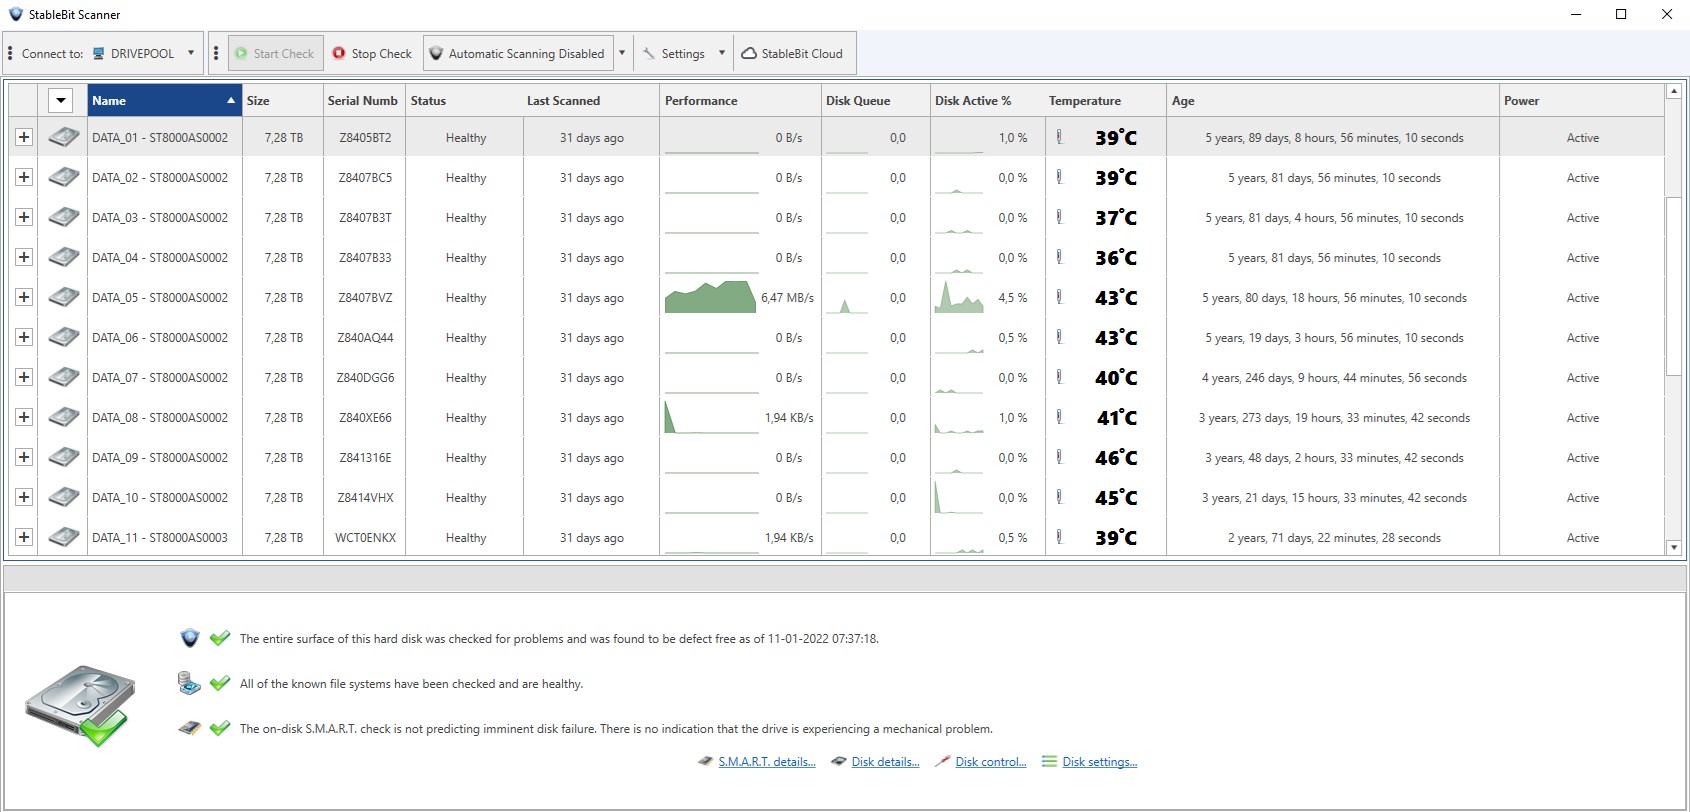This screenshot has width=1690, height=812.
Task: Sort by the Age column header
Action: coord(1333,100)
